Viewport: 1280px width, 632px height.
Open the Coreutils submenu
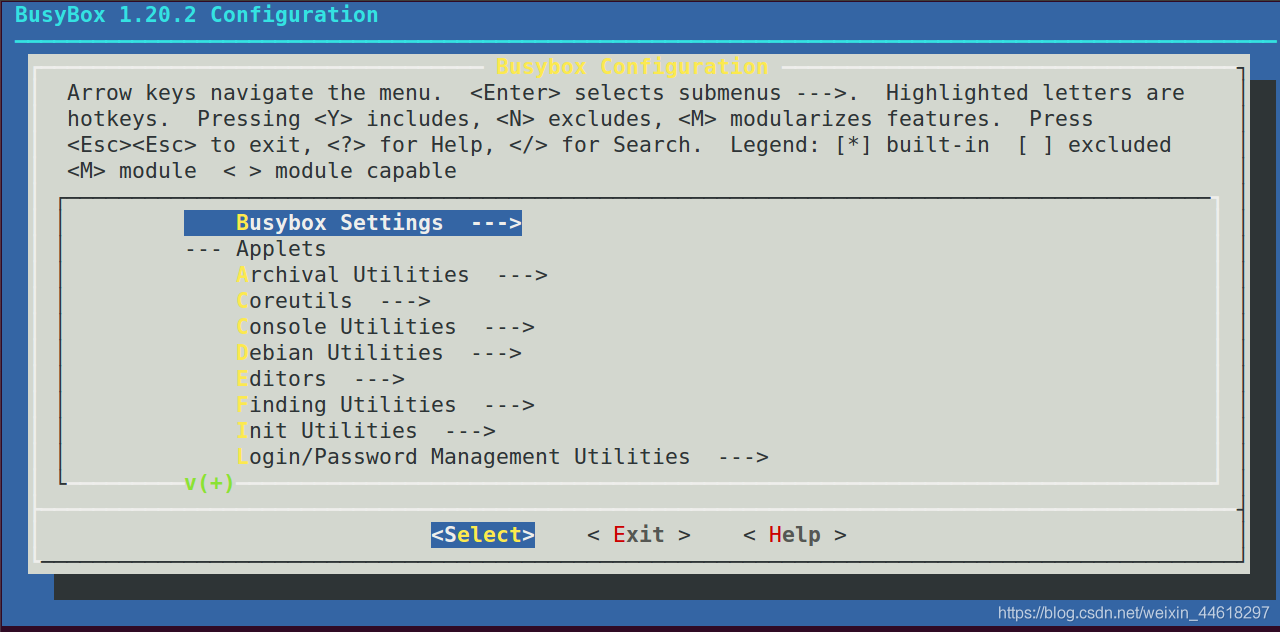tap(334, 300)
